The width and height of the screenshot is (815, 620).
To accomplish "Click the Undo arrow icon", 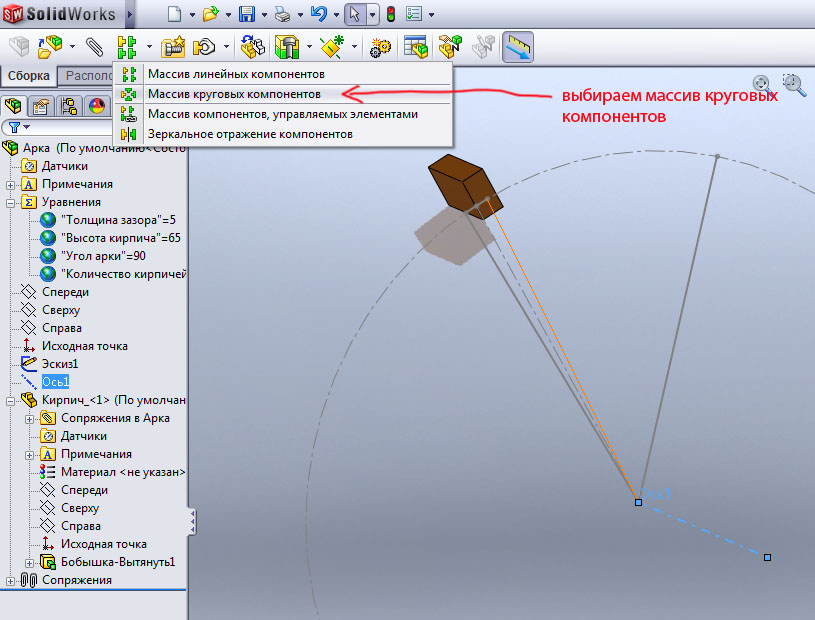I will pyautogui.click(x=318, y=15).
